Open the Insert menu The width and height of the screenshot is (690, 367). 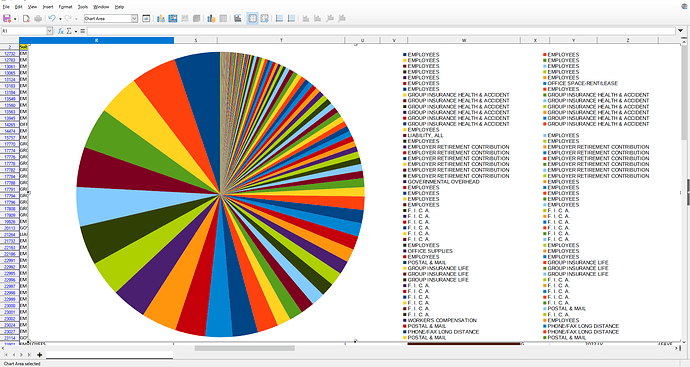point(48,7)
